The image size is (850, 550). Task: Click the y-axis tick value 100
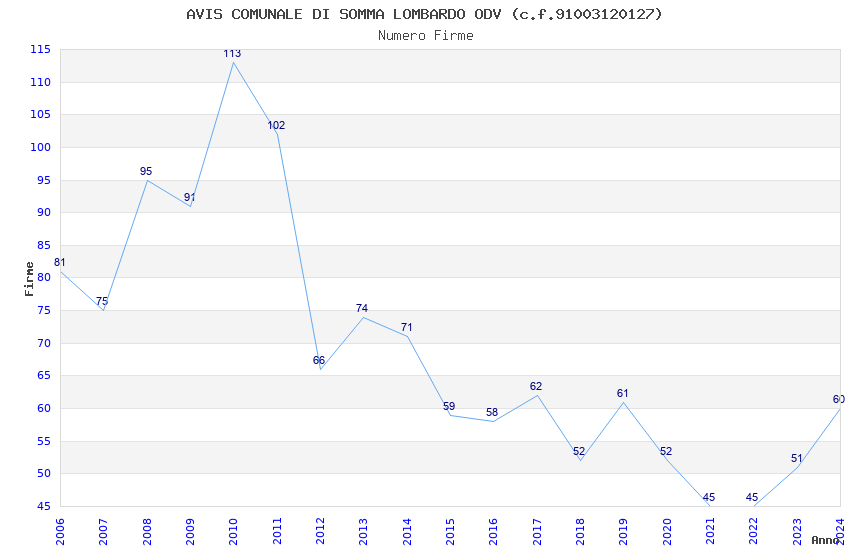click(40, 147)
